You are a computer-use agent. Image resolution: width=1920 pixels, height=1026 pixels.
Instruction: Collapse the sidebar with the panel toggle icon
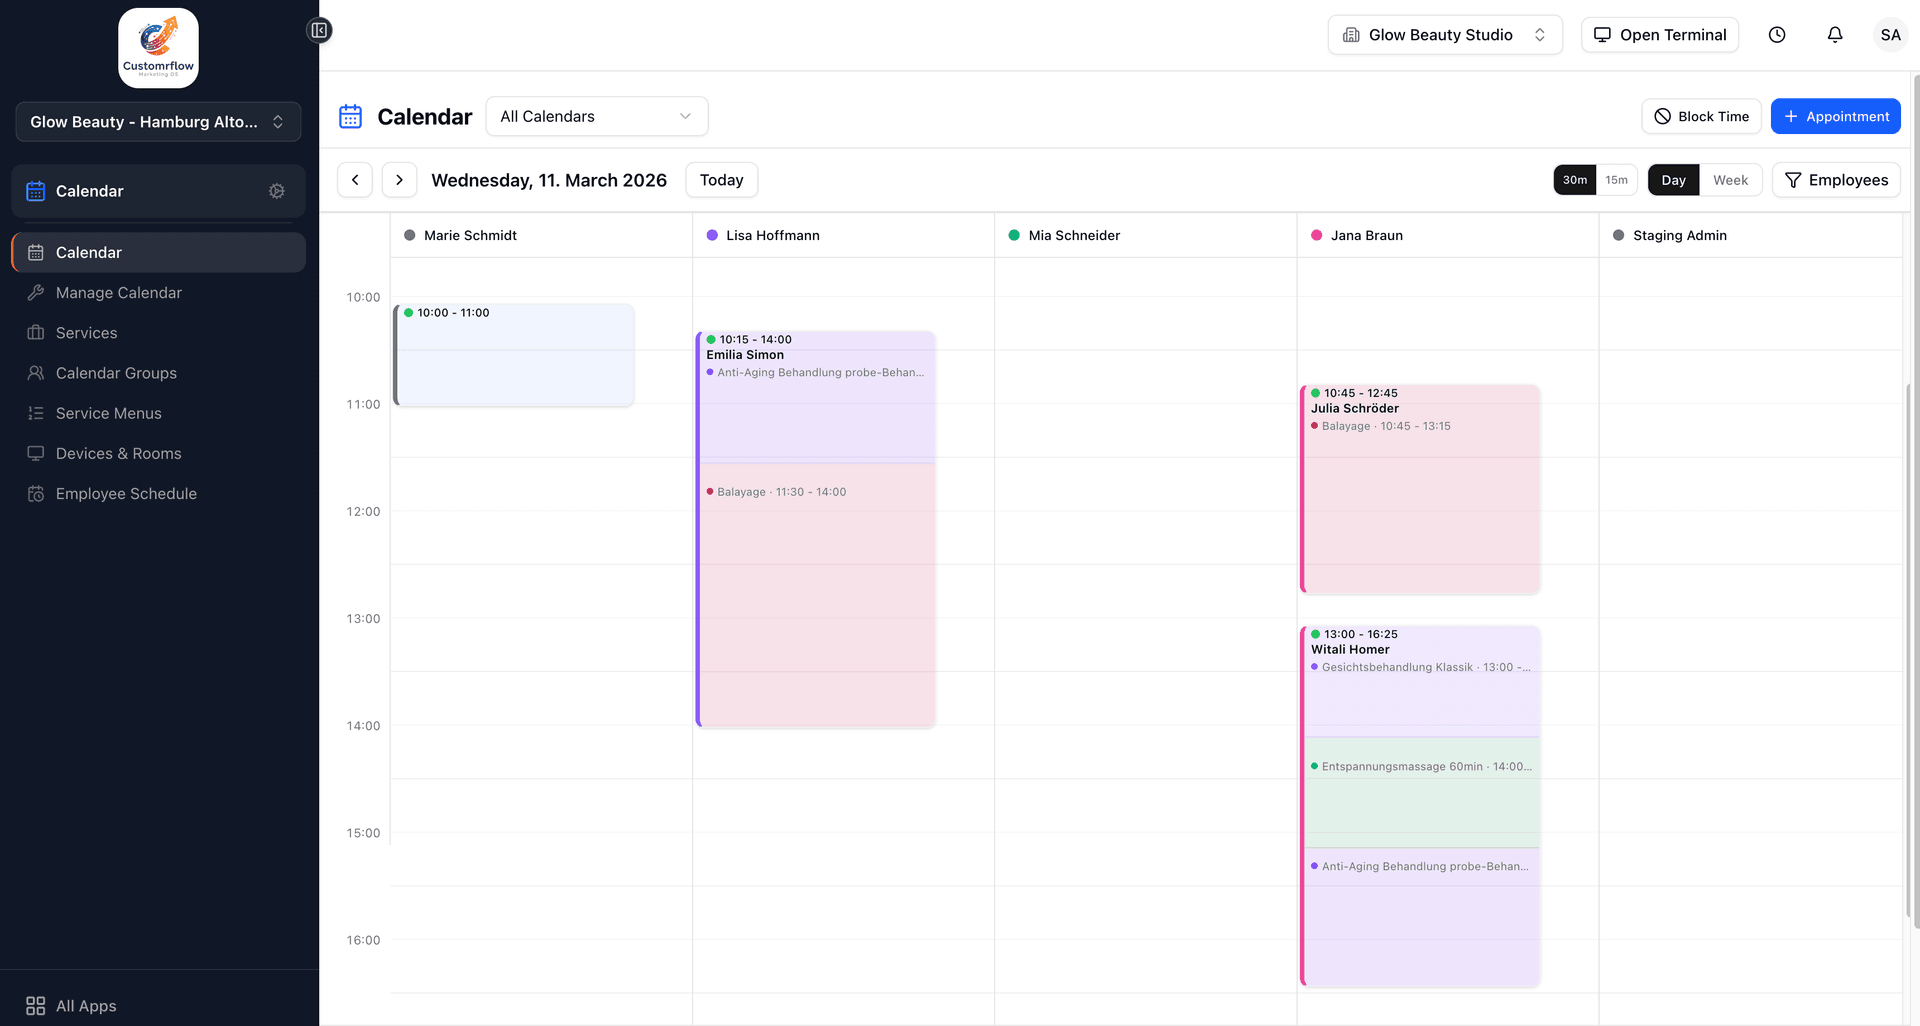click(x=319, y=31)
